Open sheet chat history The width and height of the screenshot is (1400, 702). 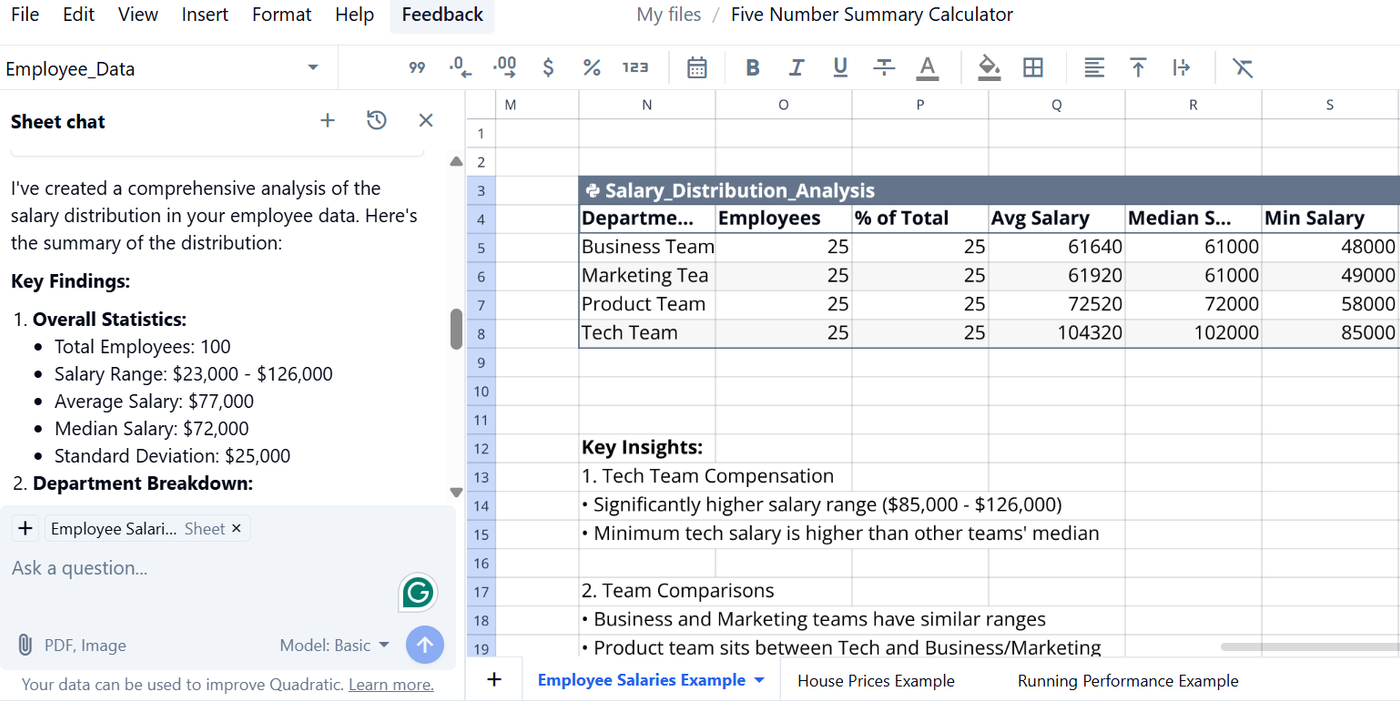pyautogui.click(x=376, y=121)
